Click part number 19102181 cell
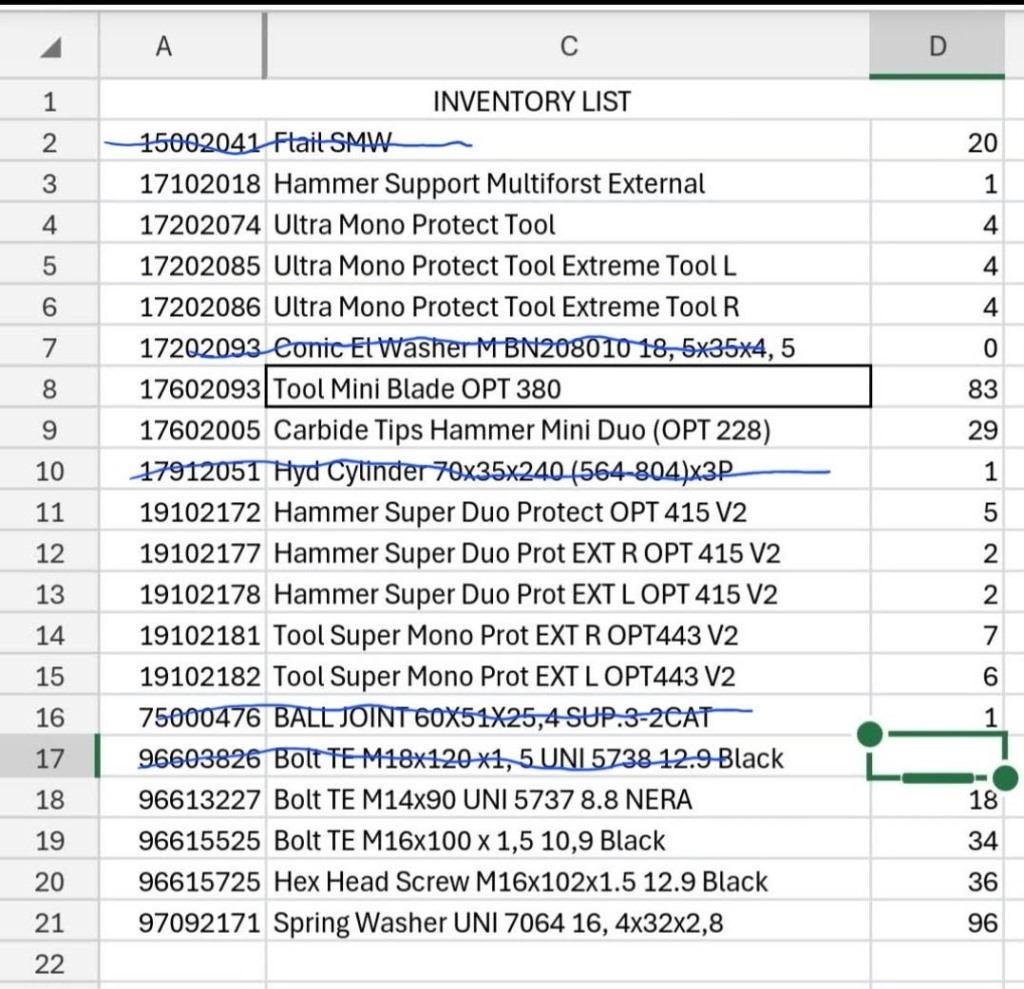 (x=200, y=636)
